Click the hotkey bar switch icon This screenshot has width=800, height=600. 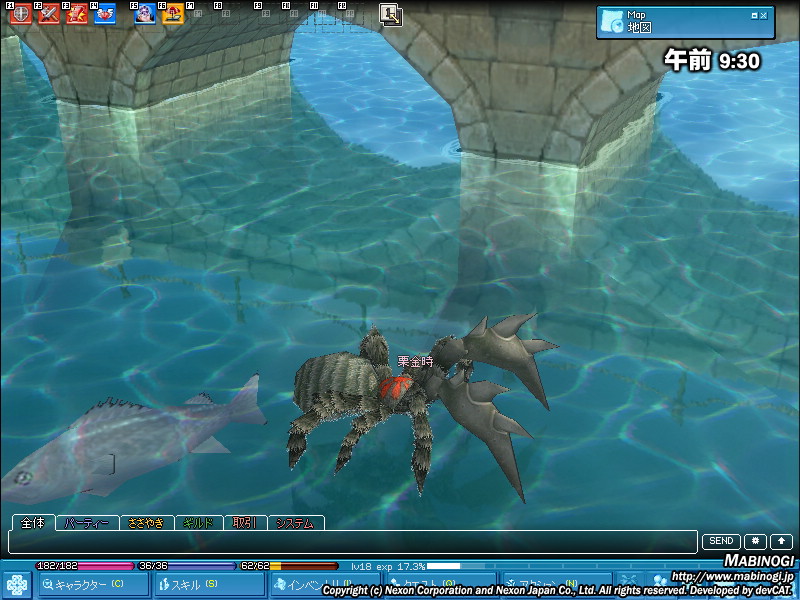click(x=391, y=14)
